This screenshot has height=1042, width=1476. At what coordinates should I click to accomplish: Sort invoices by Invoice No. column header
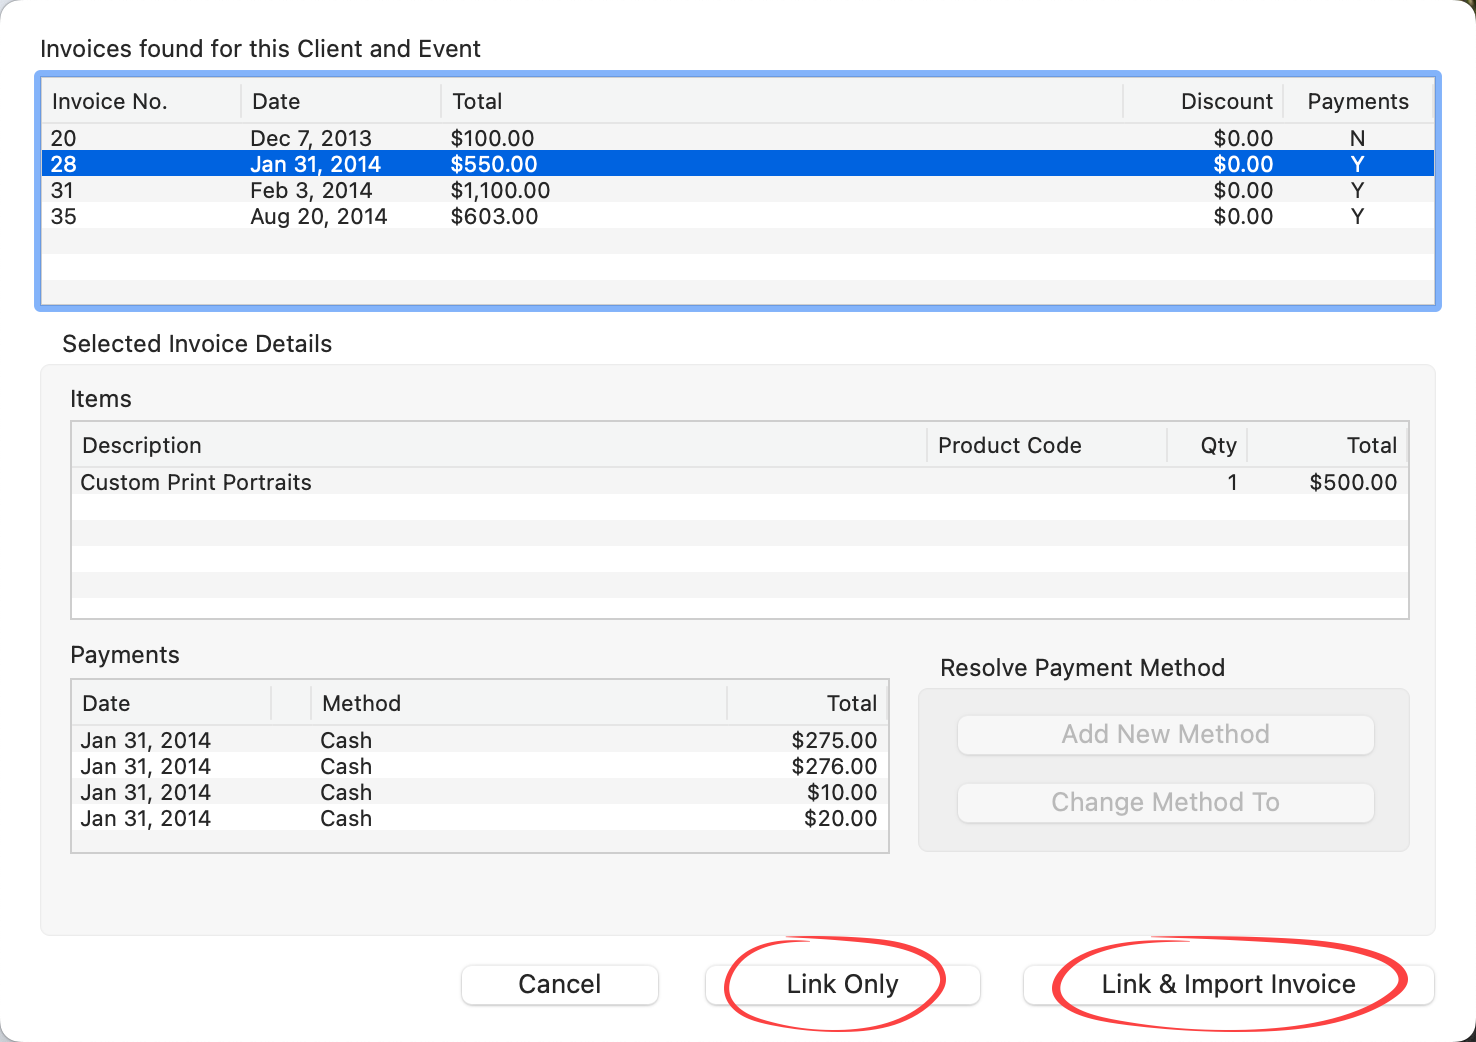(x=140, y=101)
